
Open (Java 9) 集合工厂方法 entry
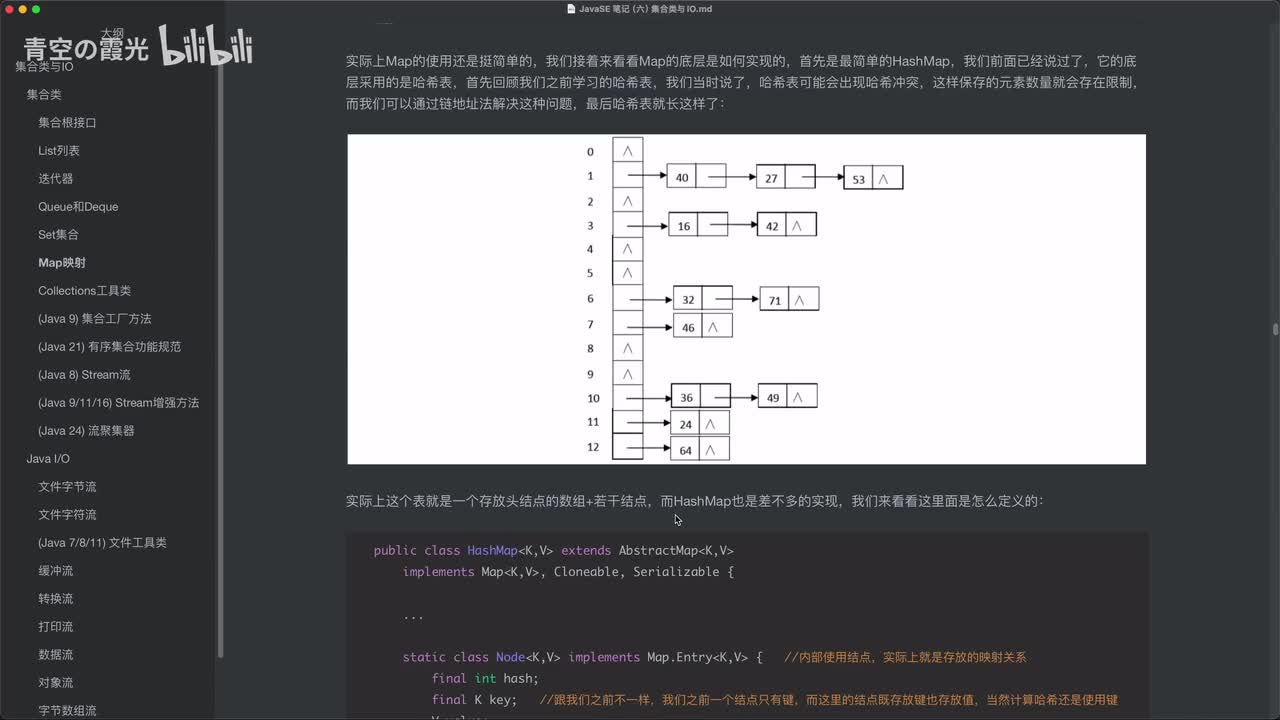(x=95, y=318)
